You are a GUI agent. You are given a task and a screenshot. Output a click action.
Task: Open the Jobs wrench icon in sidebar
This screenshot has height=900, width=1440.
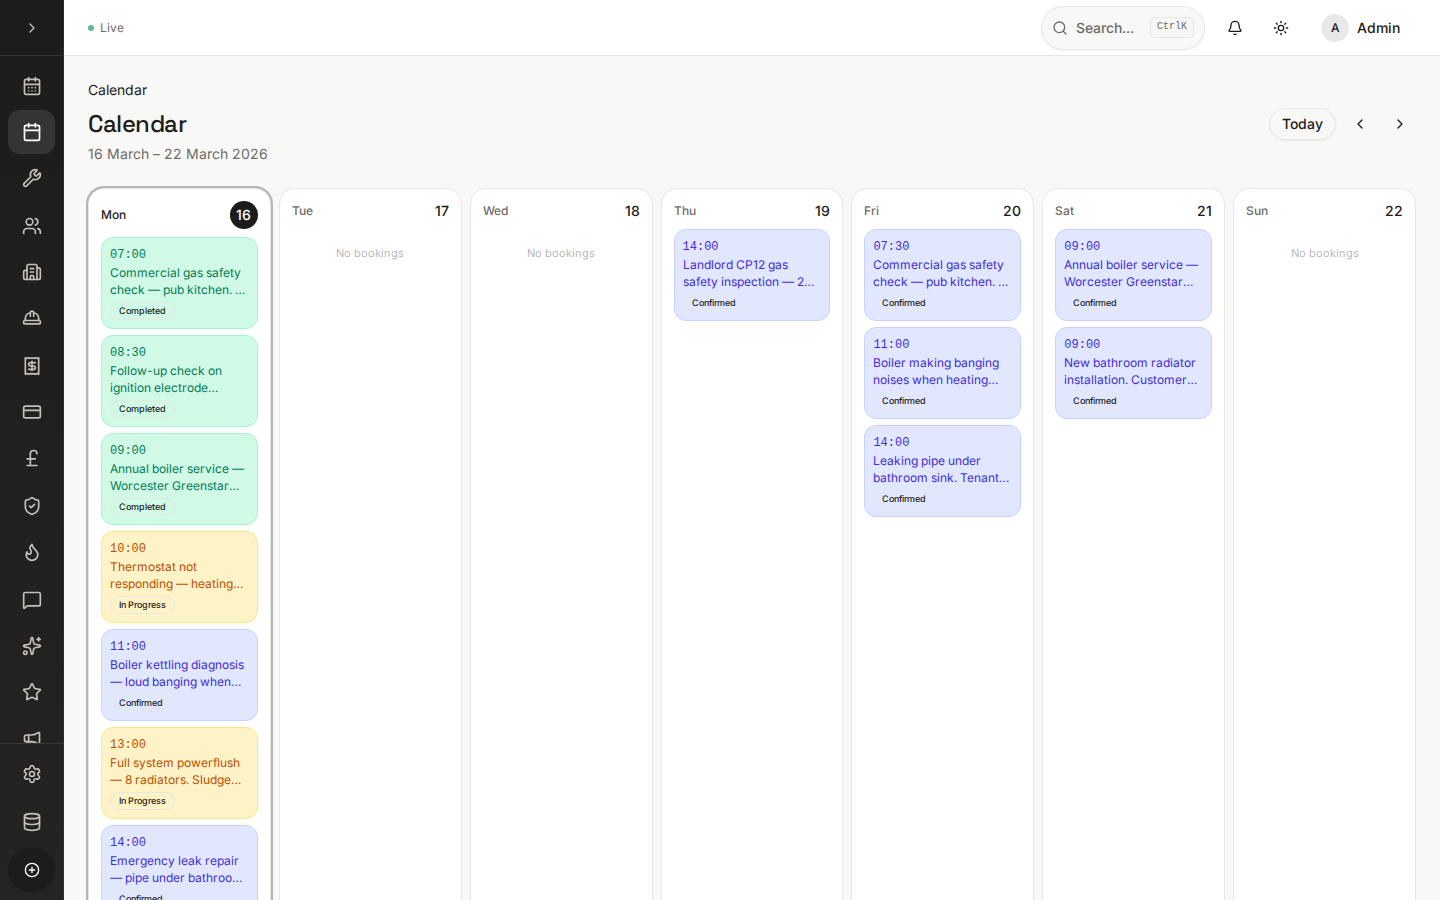click(x=31, y=178)
